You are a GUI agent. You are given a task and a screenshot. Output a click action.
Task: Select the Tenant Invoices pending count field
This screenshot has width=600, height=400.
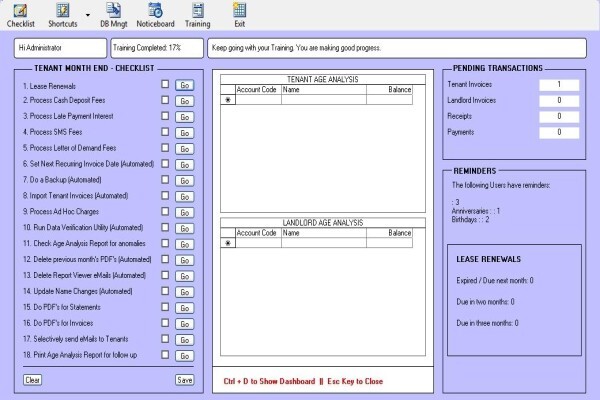[x=559, y=85]
